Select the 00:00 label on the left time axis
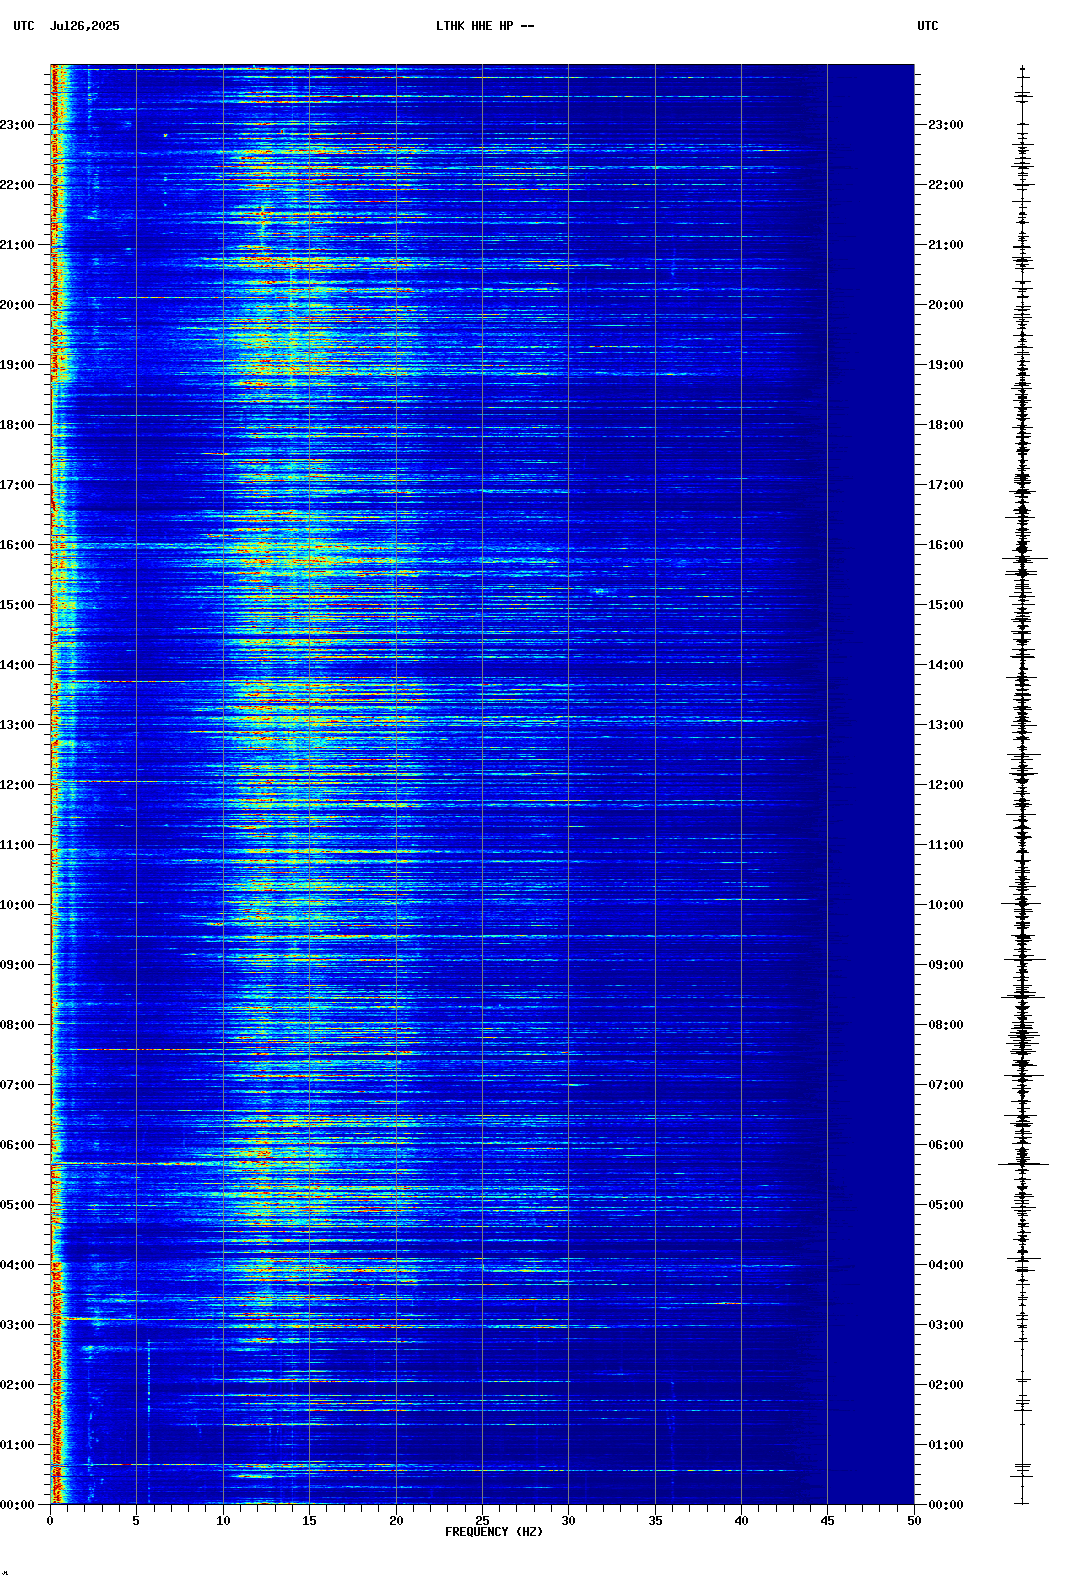Image resolution: width=1066 pixels, height=1584 pixels. click(x=17, y=1505)
